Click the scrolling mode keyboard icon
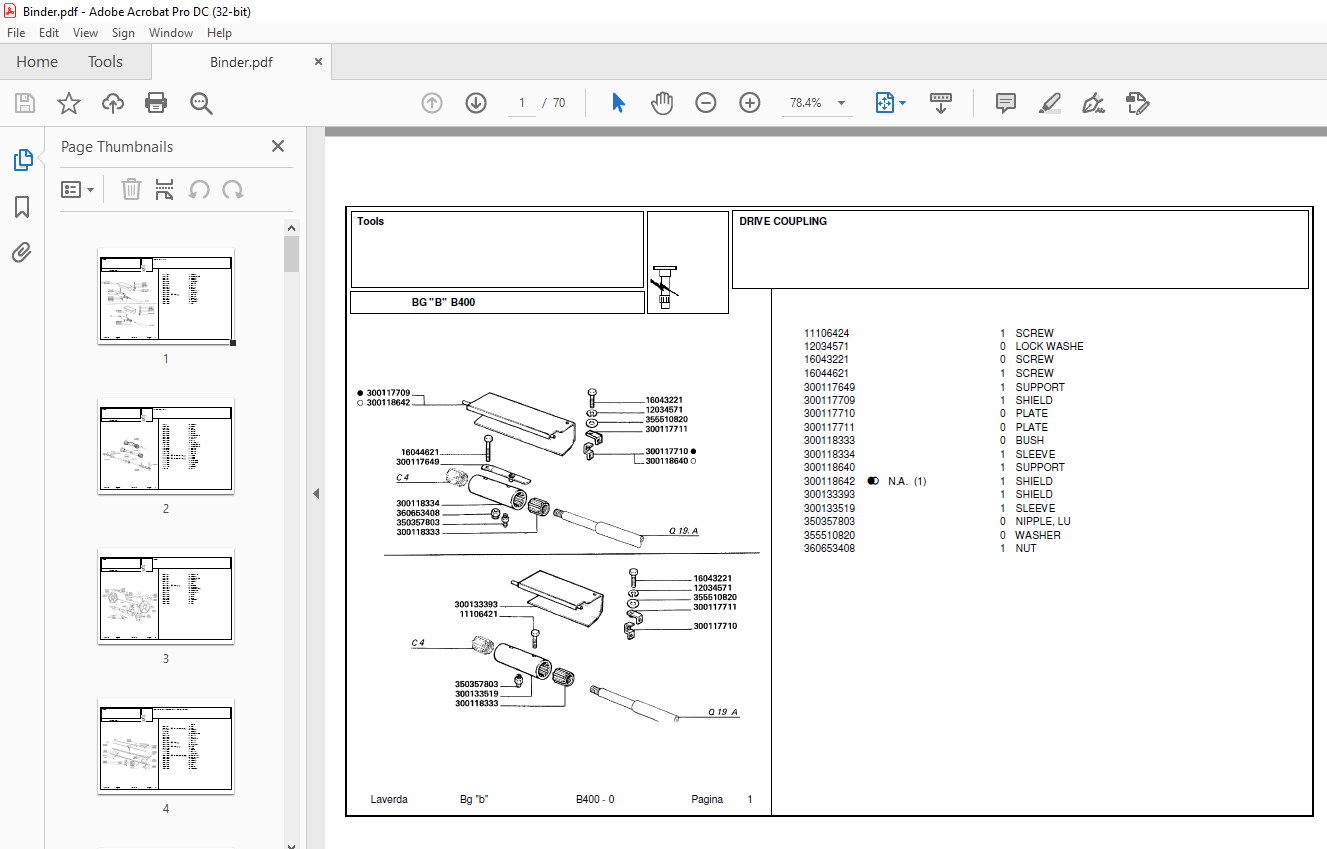This screenshot has width=1327, height=849. click(941, 103)
